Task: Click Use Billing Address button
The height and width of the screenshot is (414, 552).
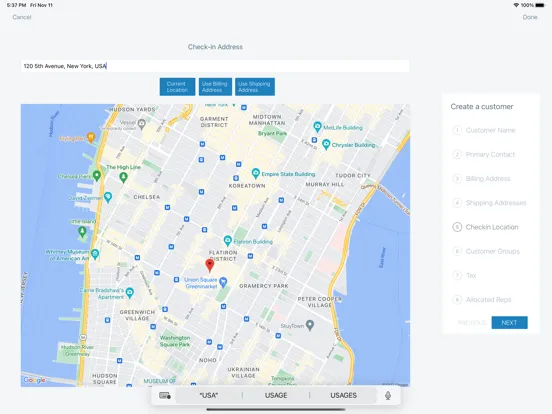Action: pyautogui.click(x=215, y=87)
